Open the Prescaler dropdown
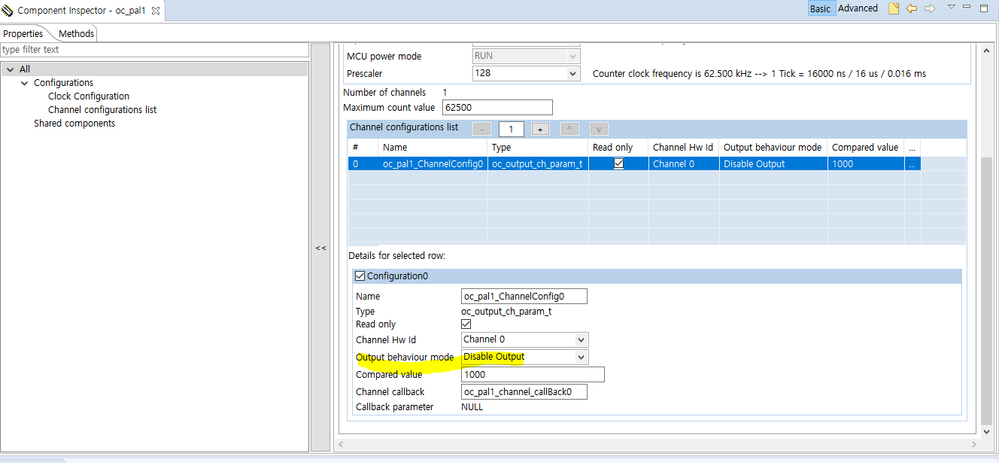The height and width of the screenshot is (463, 999). [526, 74]
